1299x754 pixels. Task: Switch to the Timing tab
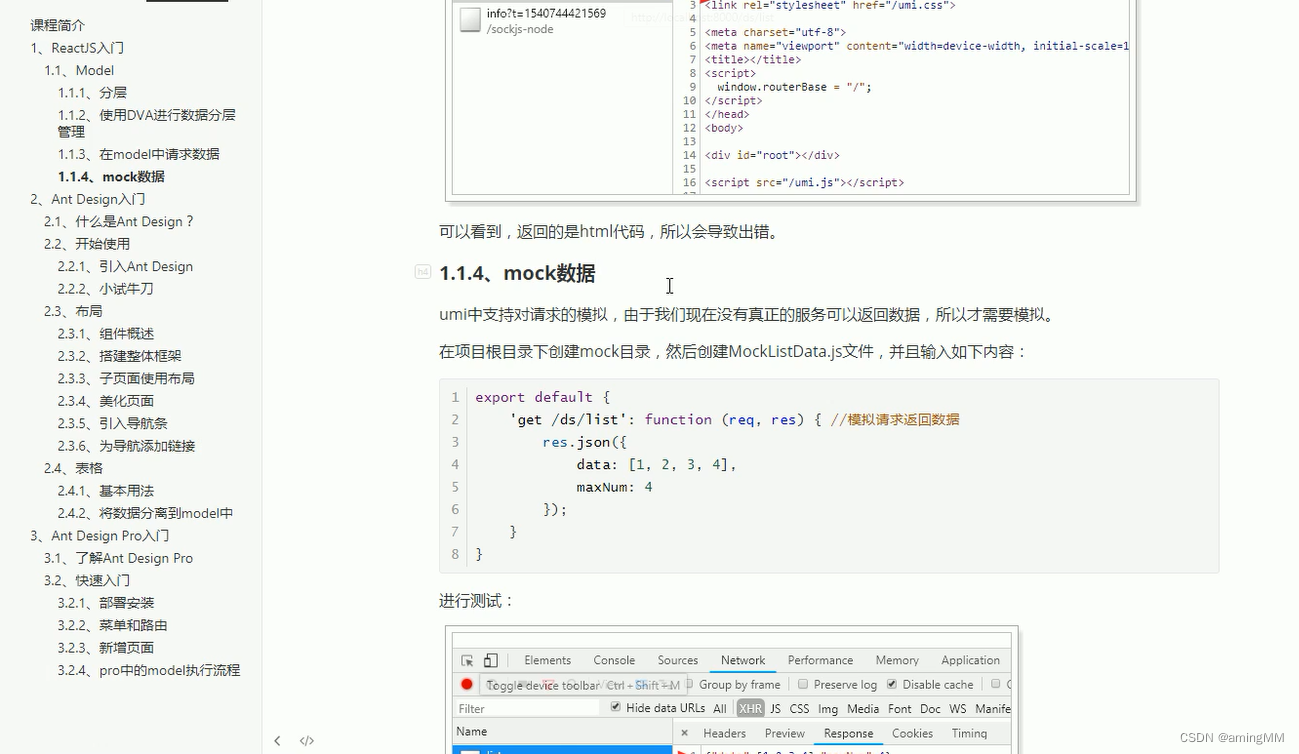click(x=969, y=733)
